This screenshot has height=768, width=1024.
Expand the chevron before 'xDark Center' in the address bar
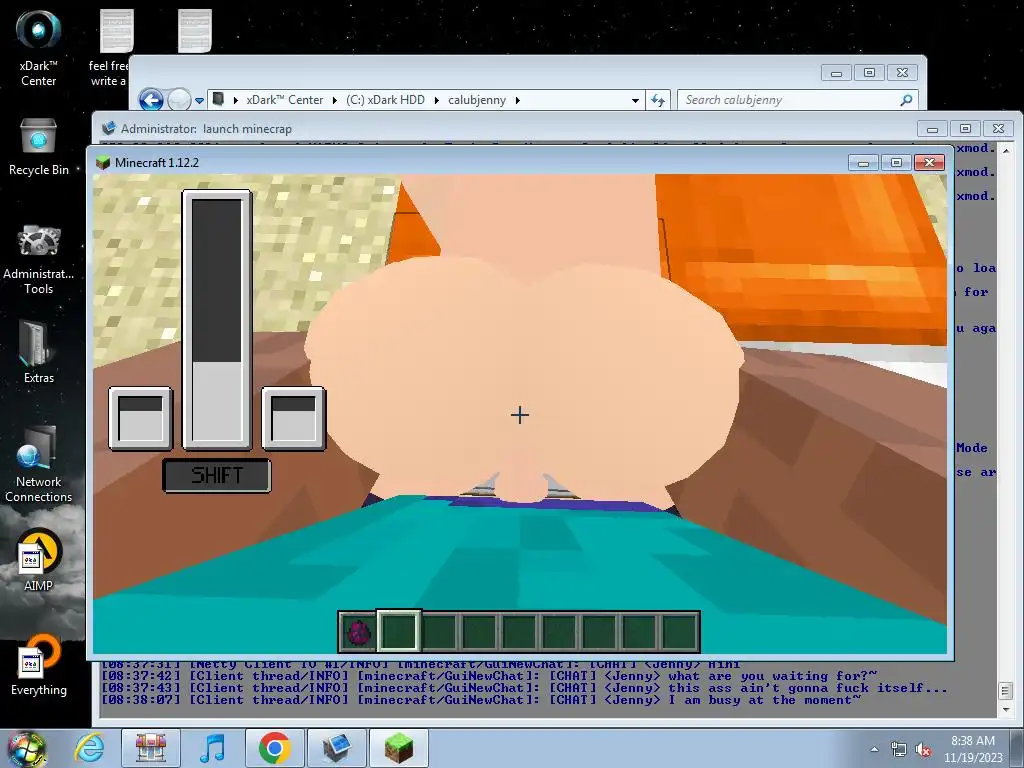point(236,100)
